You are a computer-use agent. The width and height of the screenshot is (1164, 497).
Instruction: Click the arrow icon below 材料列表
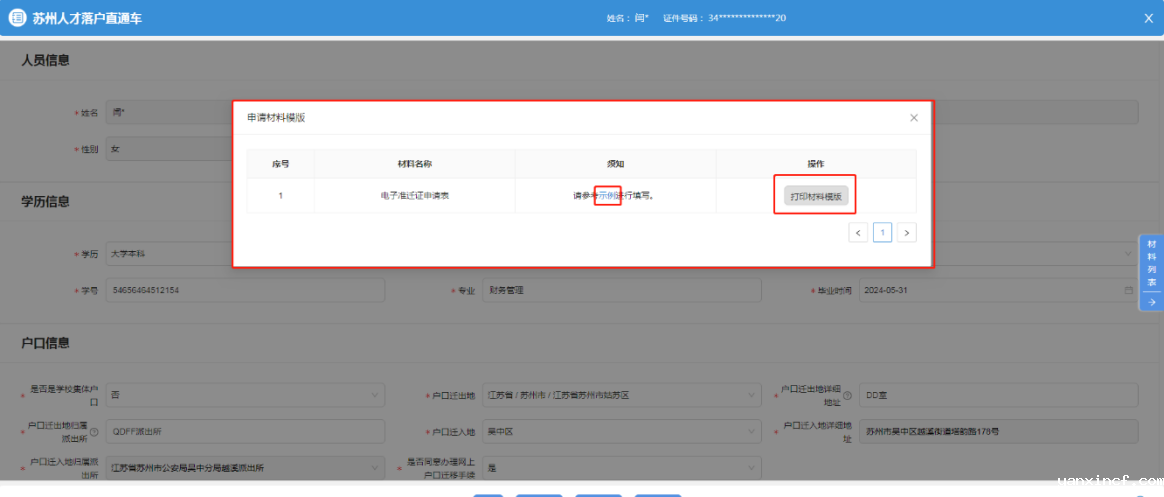pos(1151,301)
